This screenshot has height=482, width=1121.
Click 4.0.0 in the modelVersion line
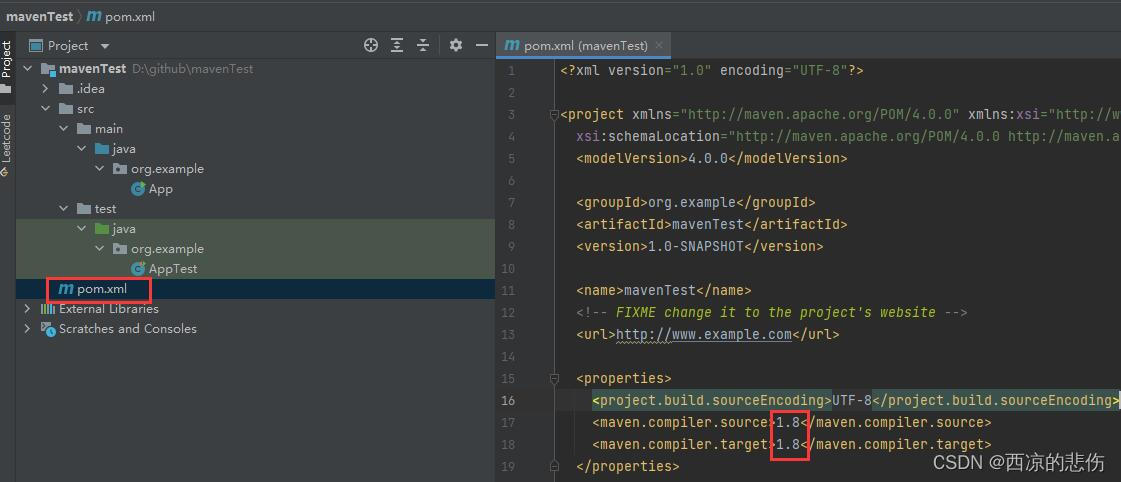(708, 158)
